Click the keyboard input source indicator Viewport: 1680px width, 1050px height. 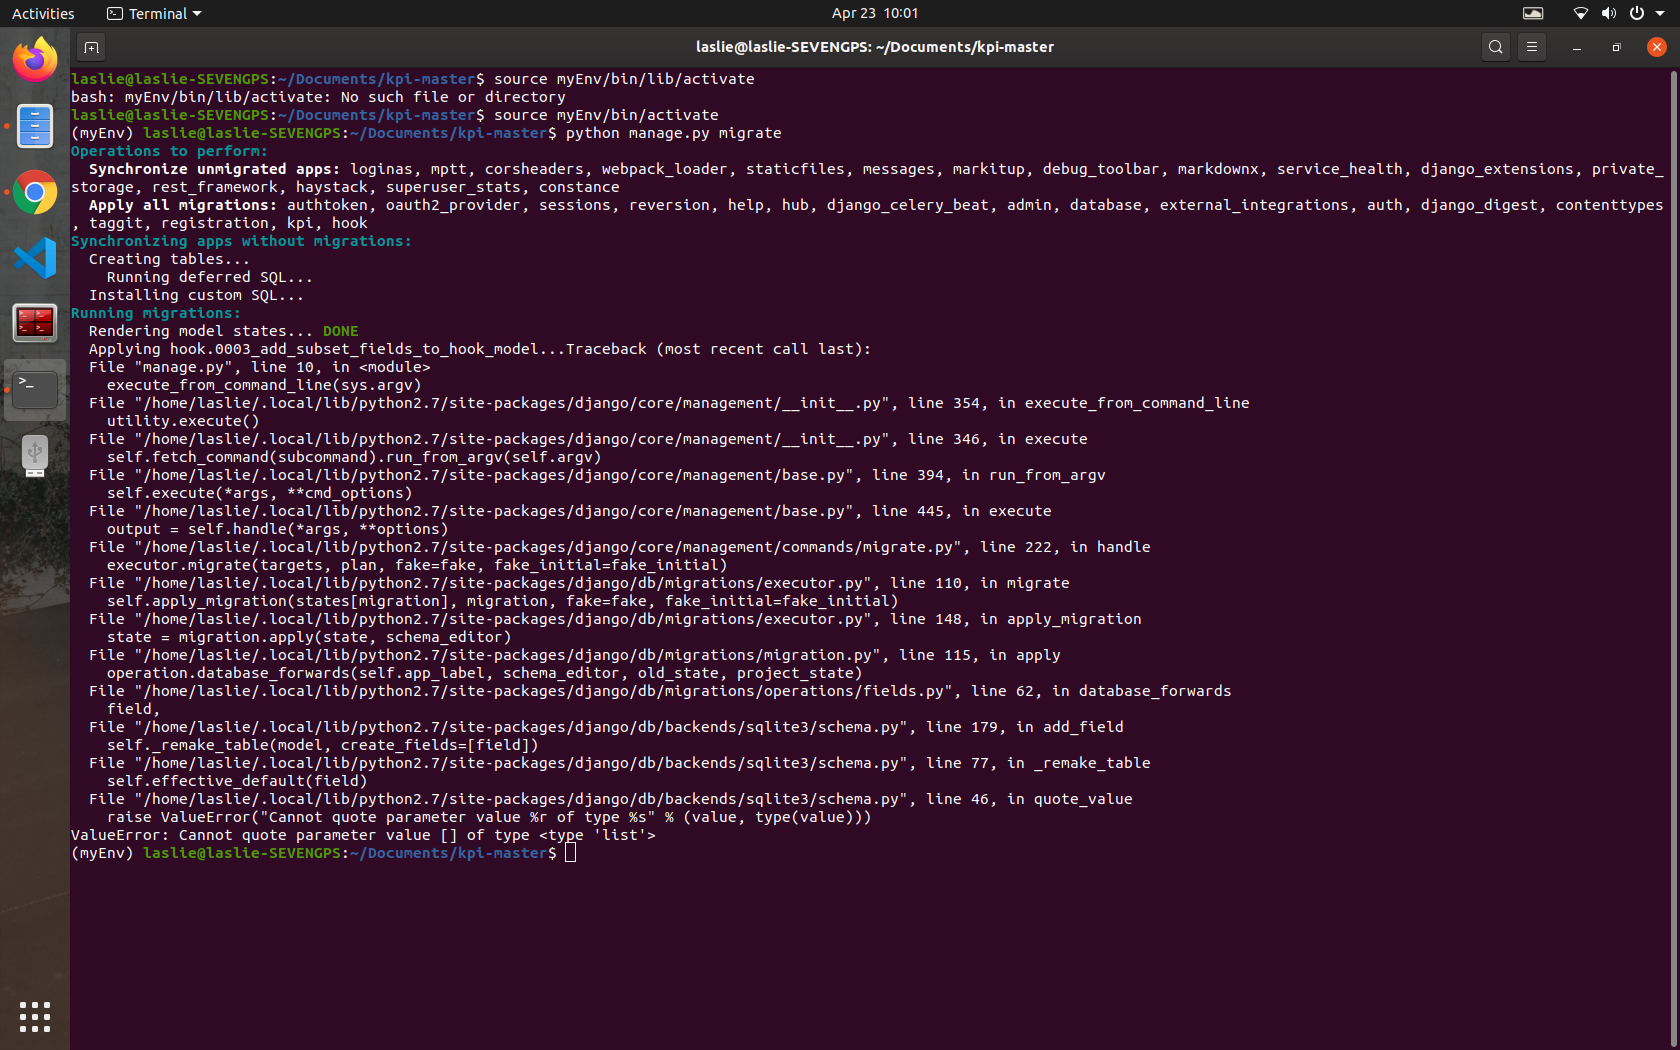coord(1532,13)
